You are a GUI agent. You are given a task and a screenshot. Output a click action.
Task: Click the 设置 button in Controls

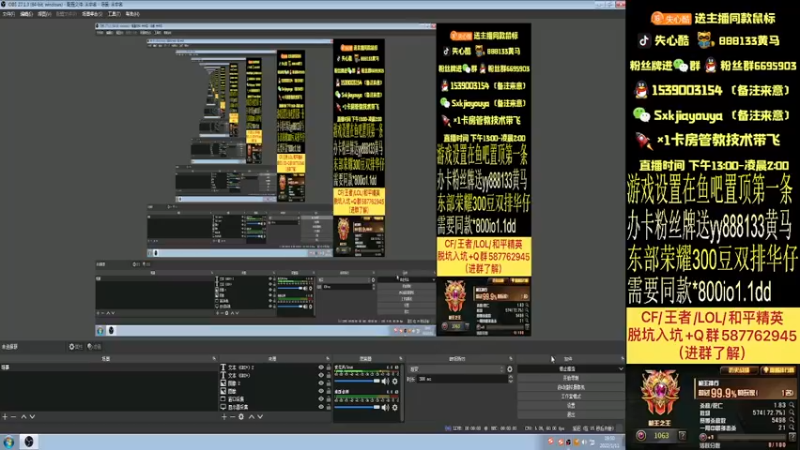click(x=571, y=406)
